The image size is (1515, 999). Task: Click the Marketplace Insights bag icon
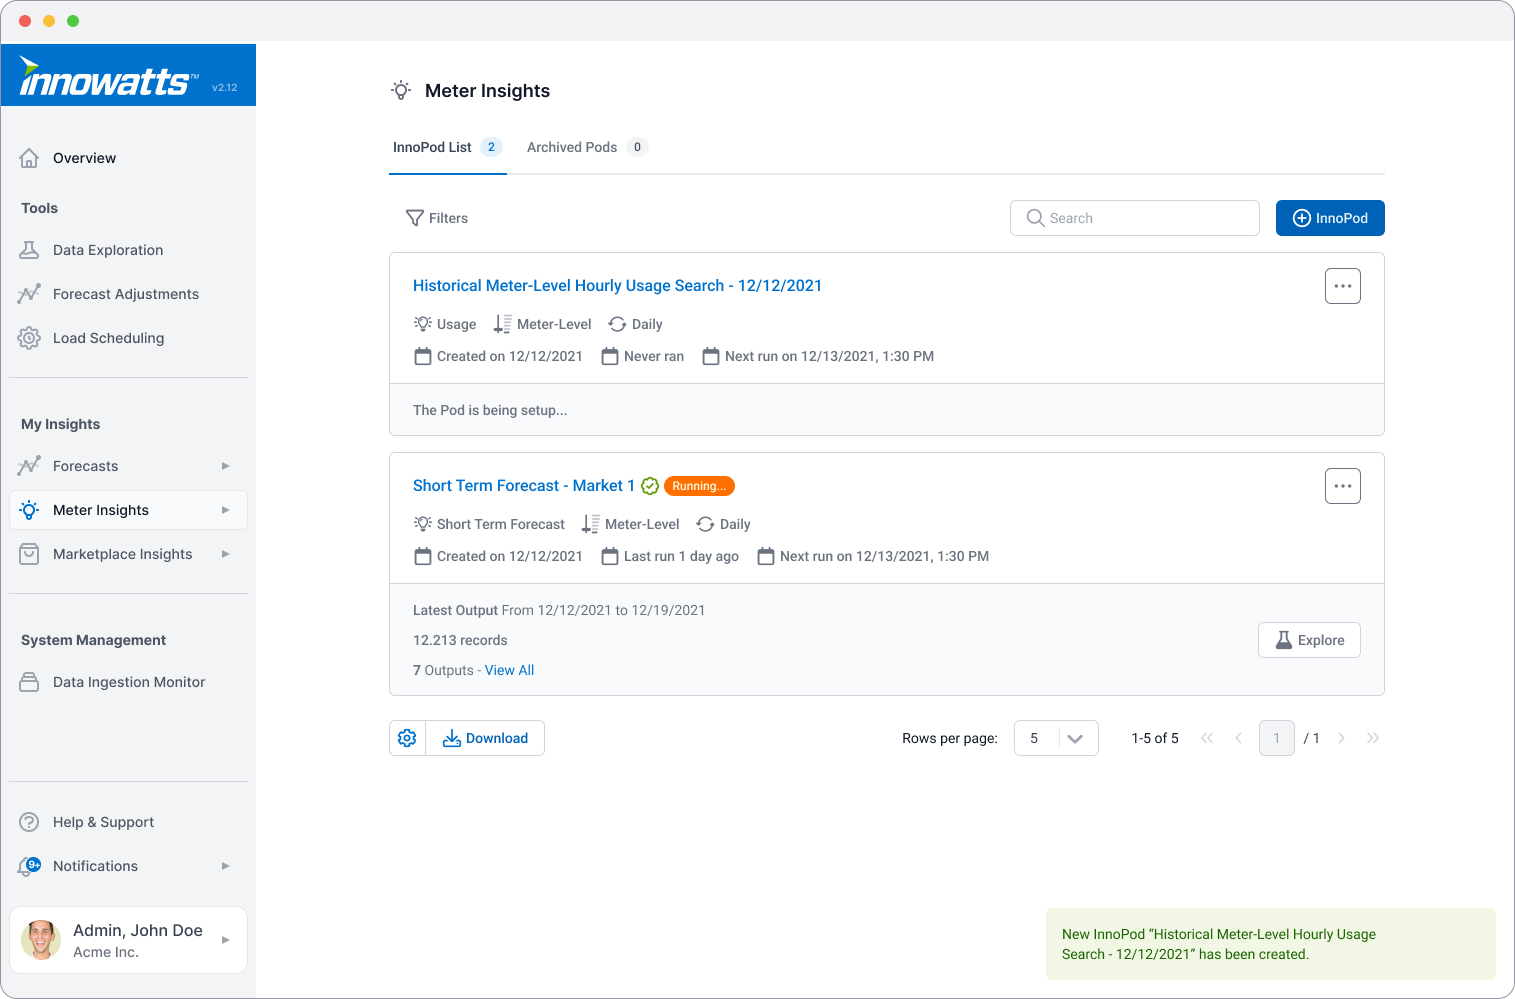click(x=29, y=554)
